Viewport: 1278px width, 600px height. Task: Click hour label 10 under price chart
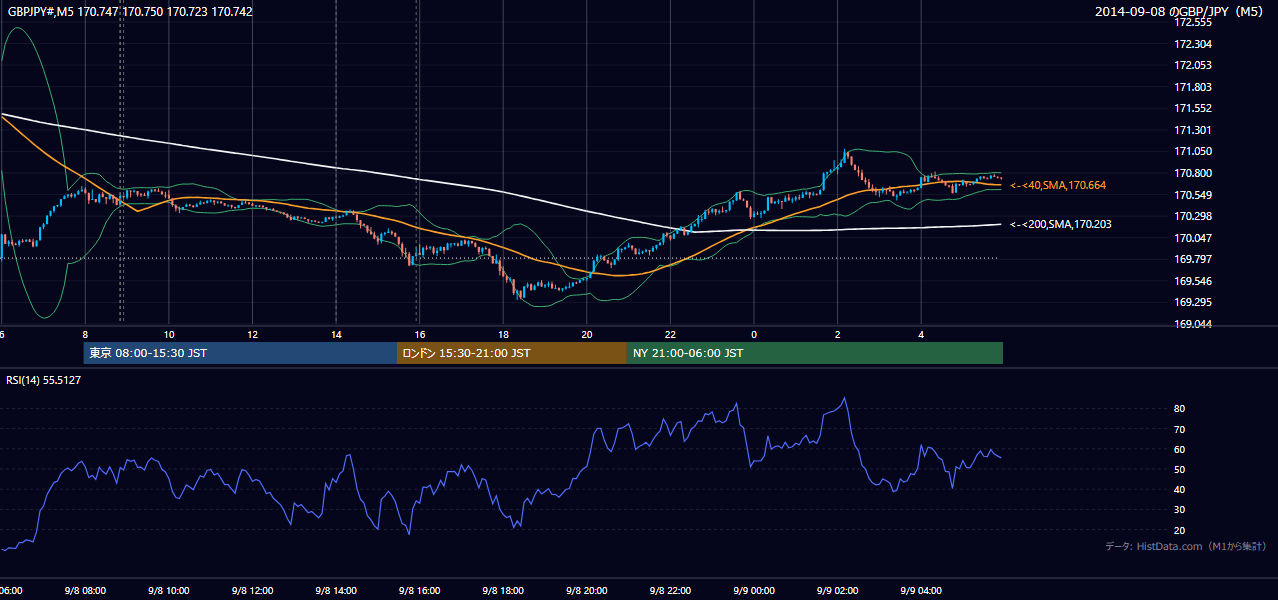pyautogui.click(x=169, y=334)
